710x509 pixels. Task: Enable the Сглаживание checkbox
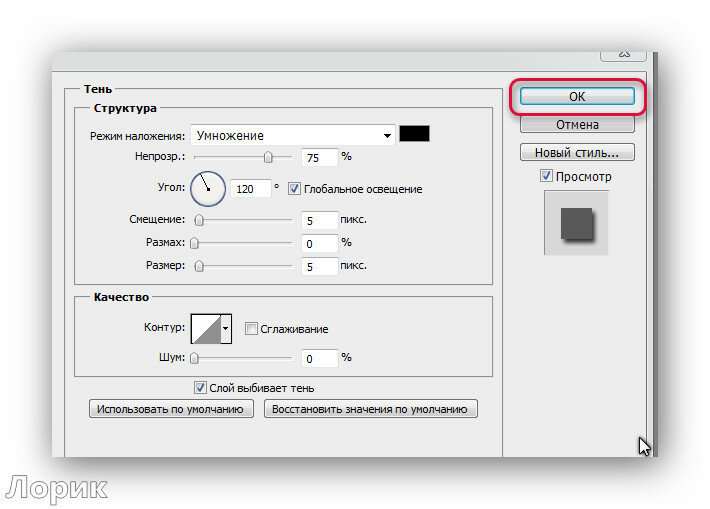click(251, 329)
